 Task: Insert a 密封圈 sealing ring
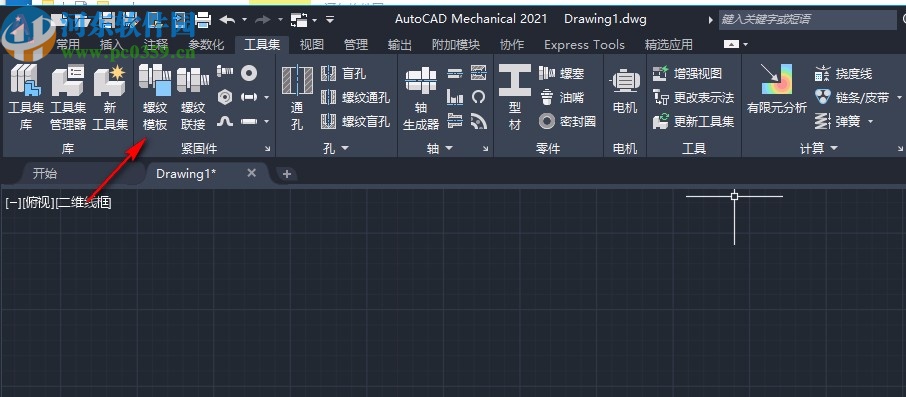click(567, 122)
